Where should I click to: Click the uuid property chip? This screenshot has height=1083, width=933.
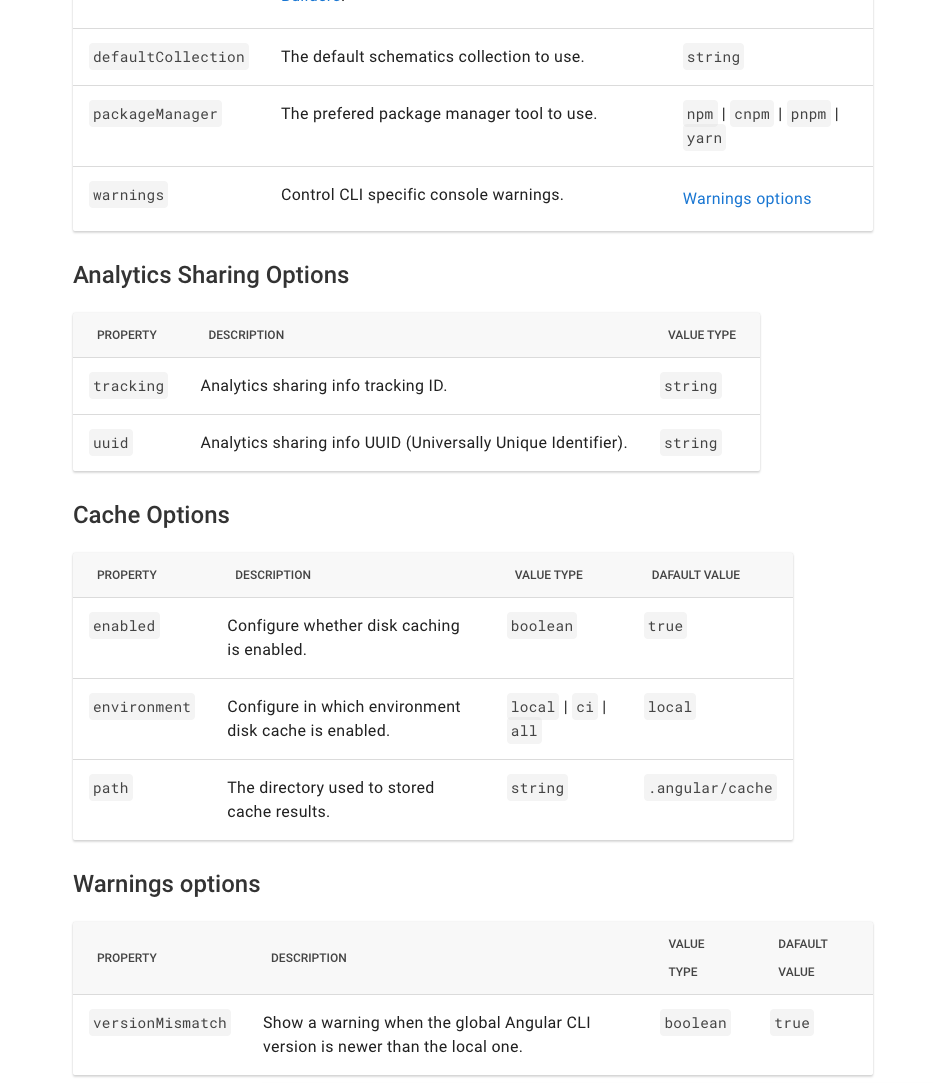point(110,442)
